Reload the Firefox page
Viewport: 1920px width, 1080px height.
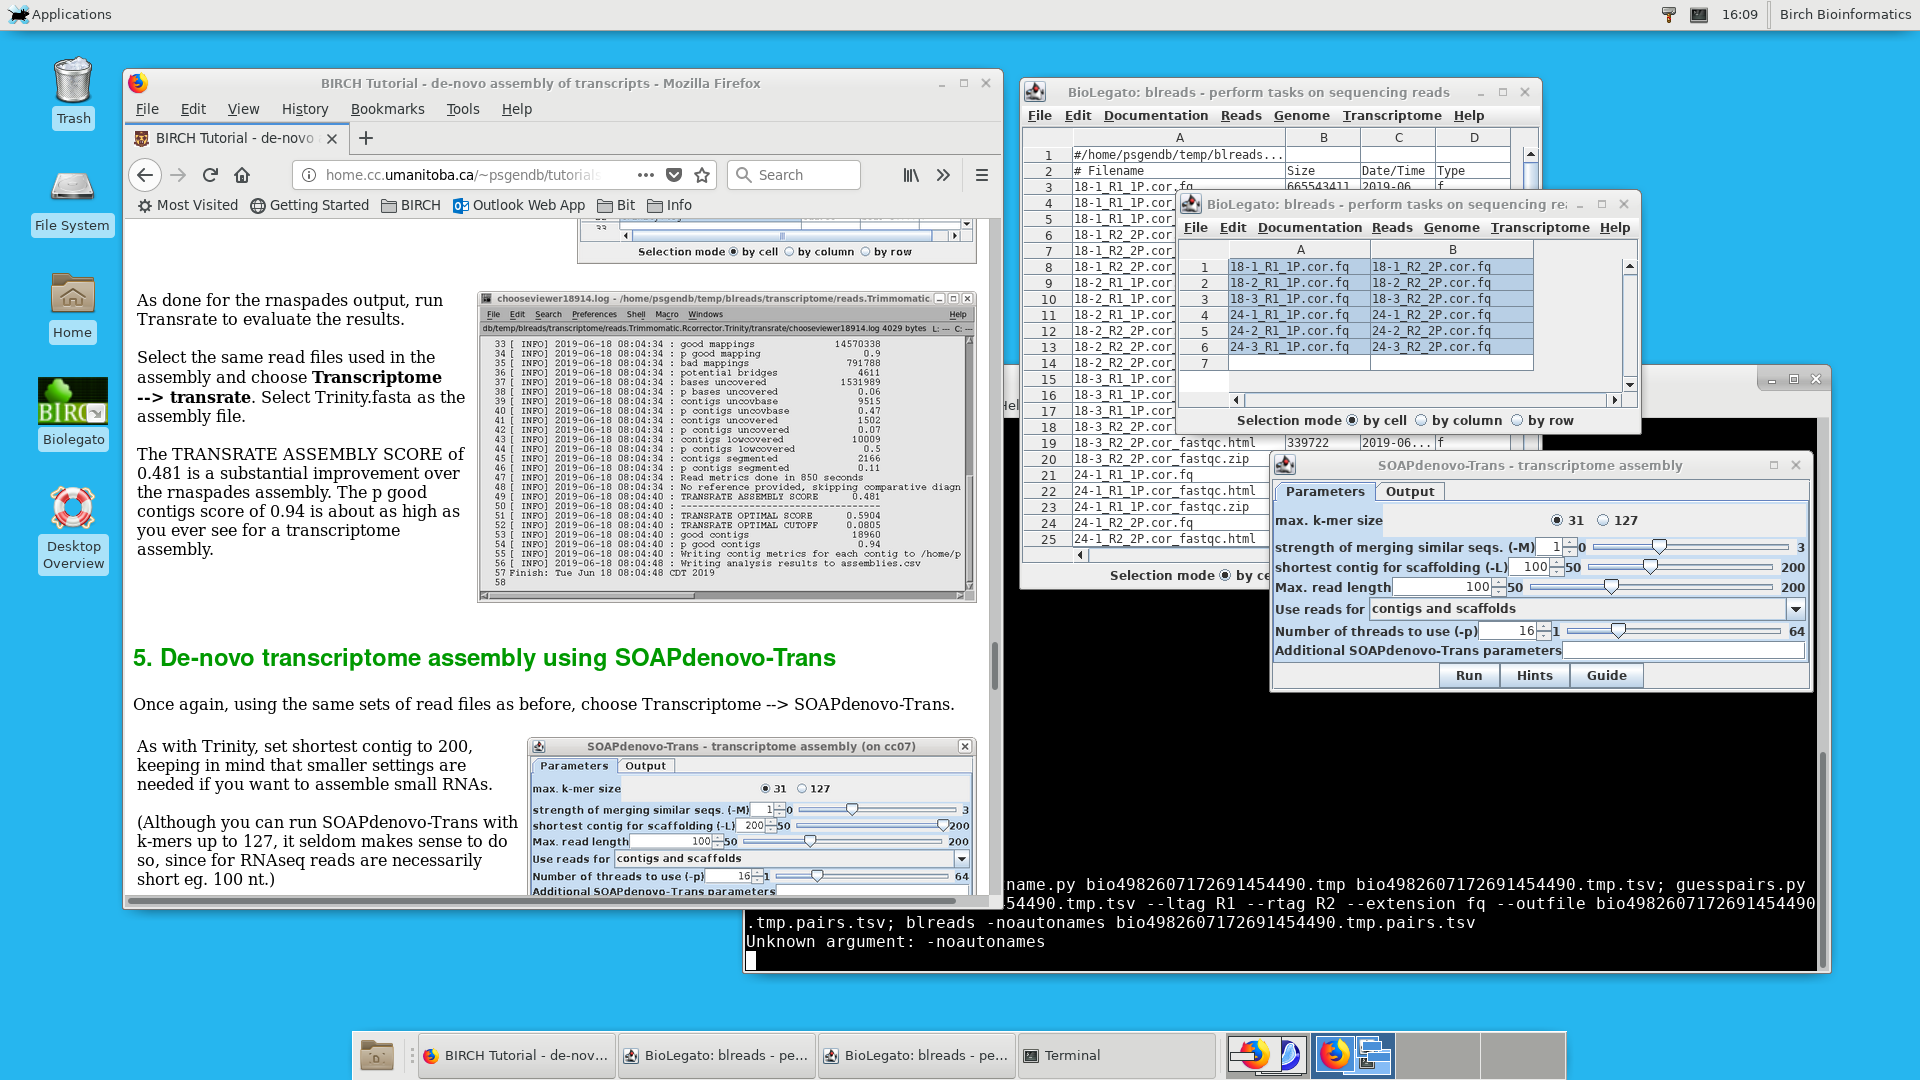[210, 175]
